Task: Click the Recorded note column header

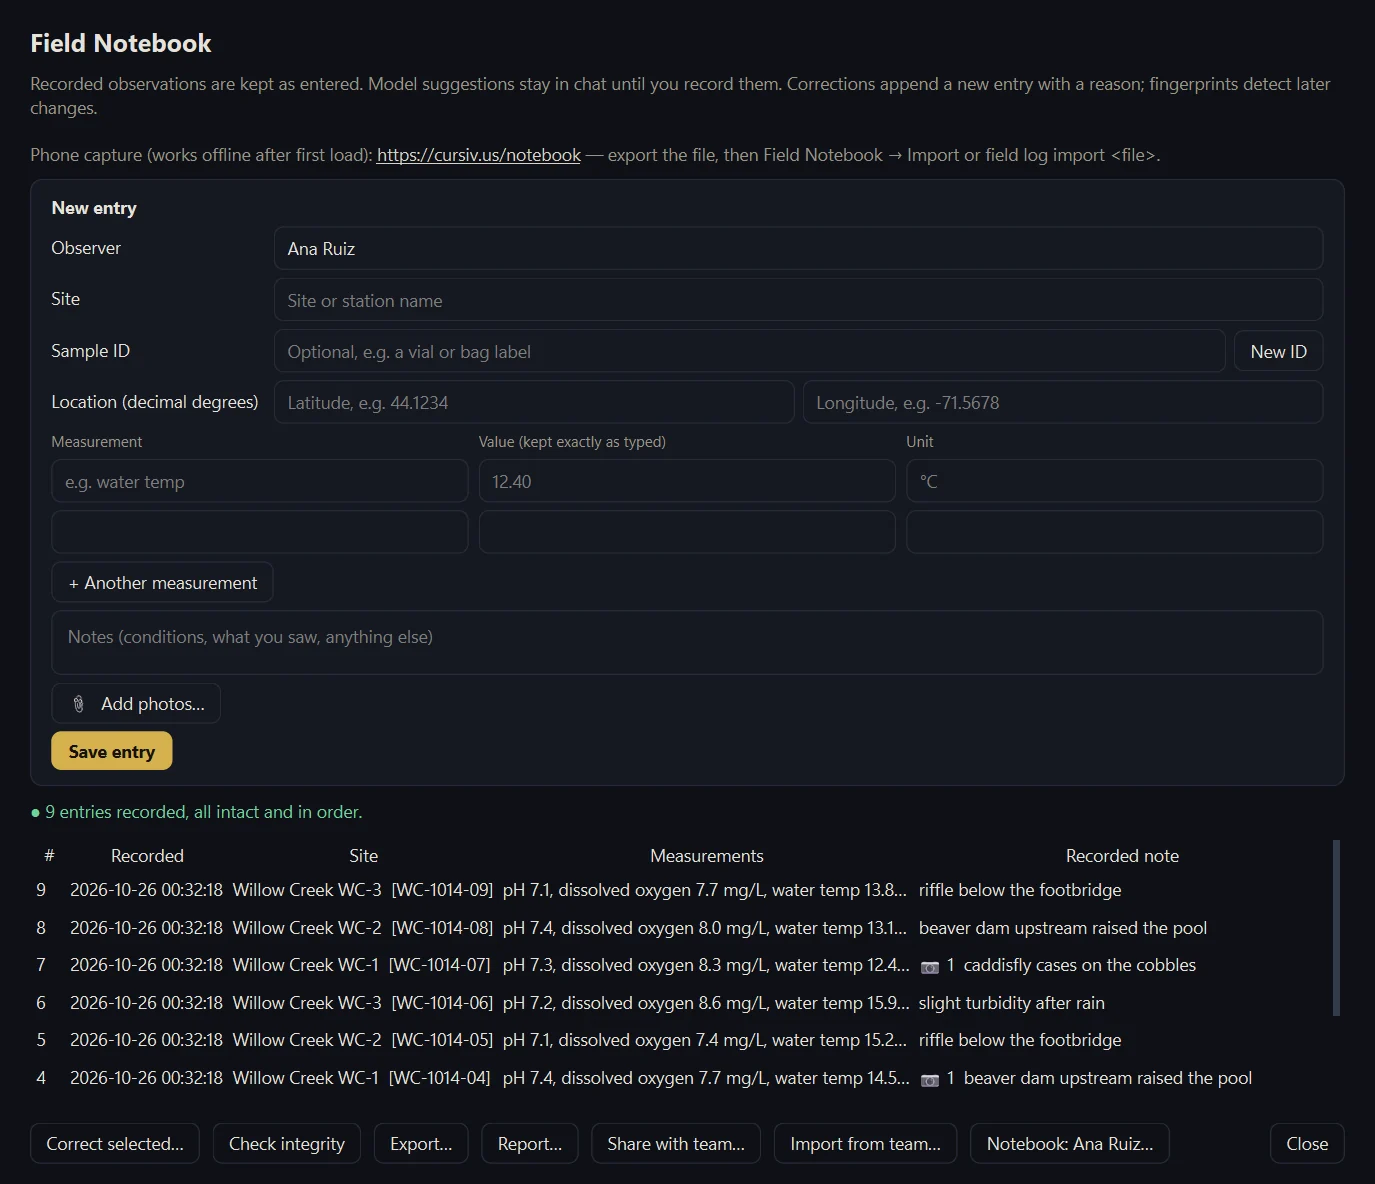Action: click(x=1122, y=856)
